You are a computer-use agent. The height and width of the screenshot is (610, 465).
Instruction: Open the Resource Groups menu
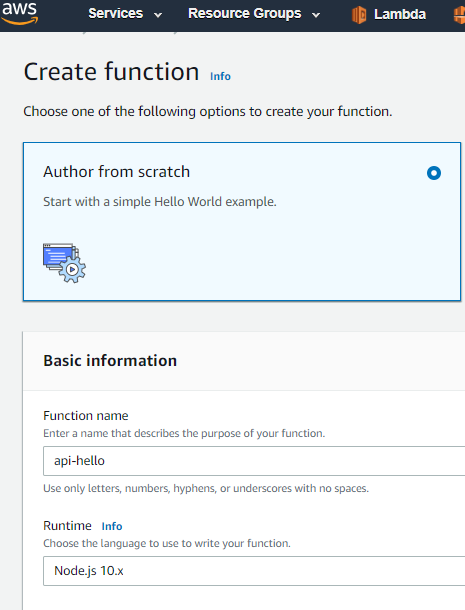pyautogui.click(x=244, y=14)
